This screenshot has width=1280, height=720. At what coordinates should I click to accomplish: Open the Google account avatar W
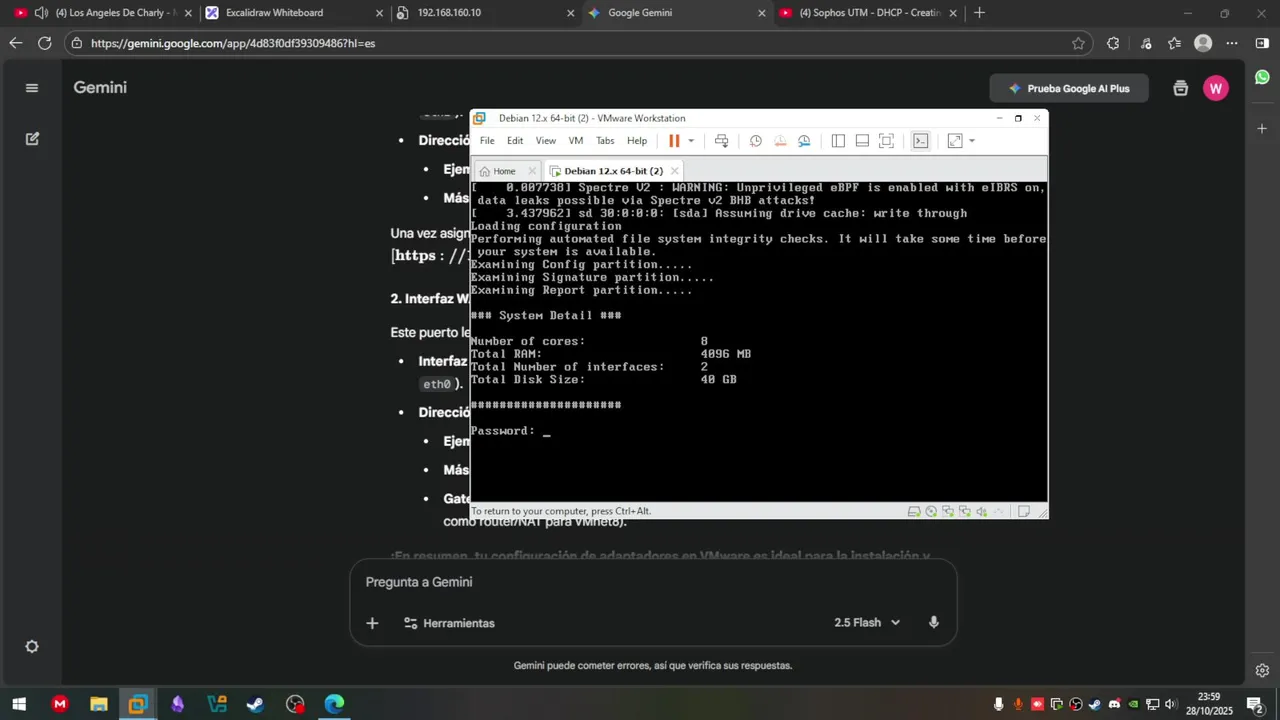coord(1216,88)
